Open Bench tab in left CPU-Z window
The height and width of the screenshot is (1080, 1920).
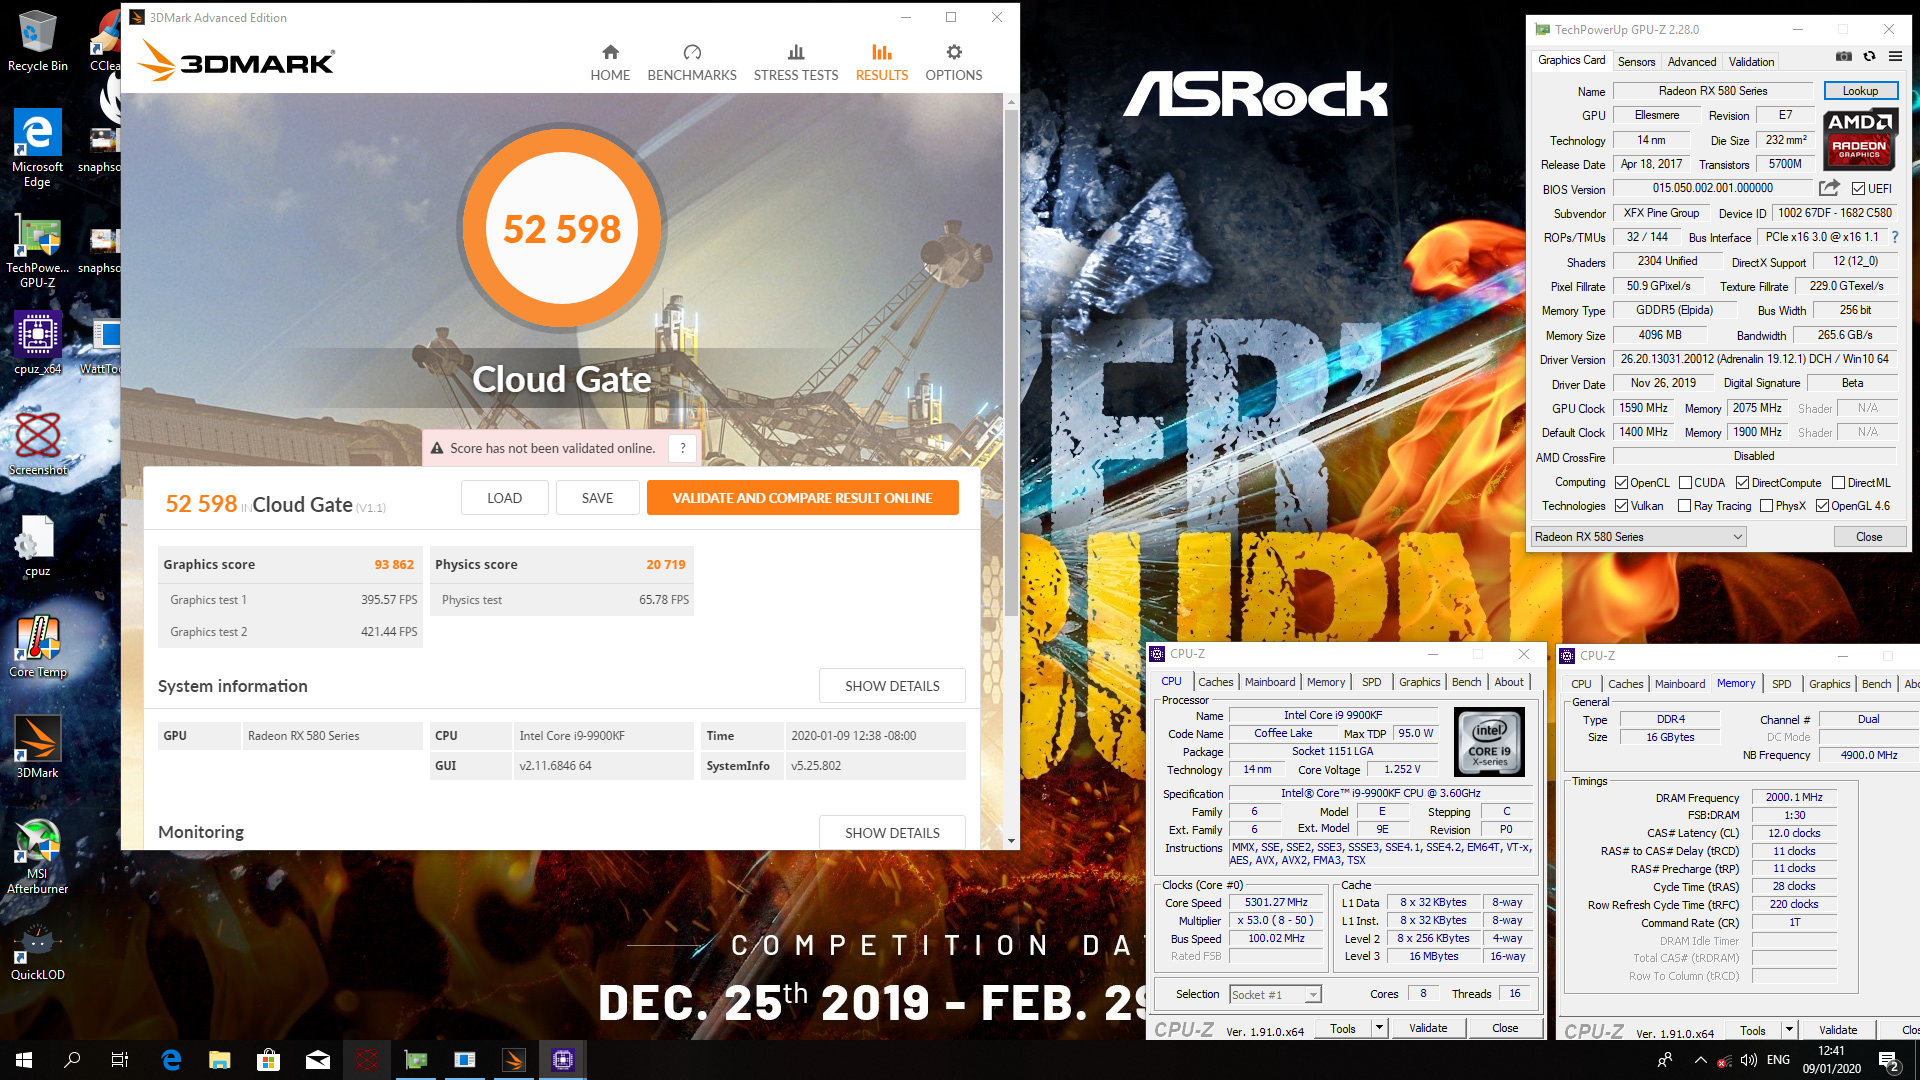click(x=1467, y=682)
